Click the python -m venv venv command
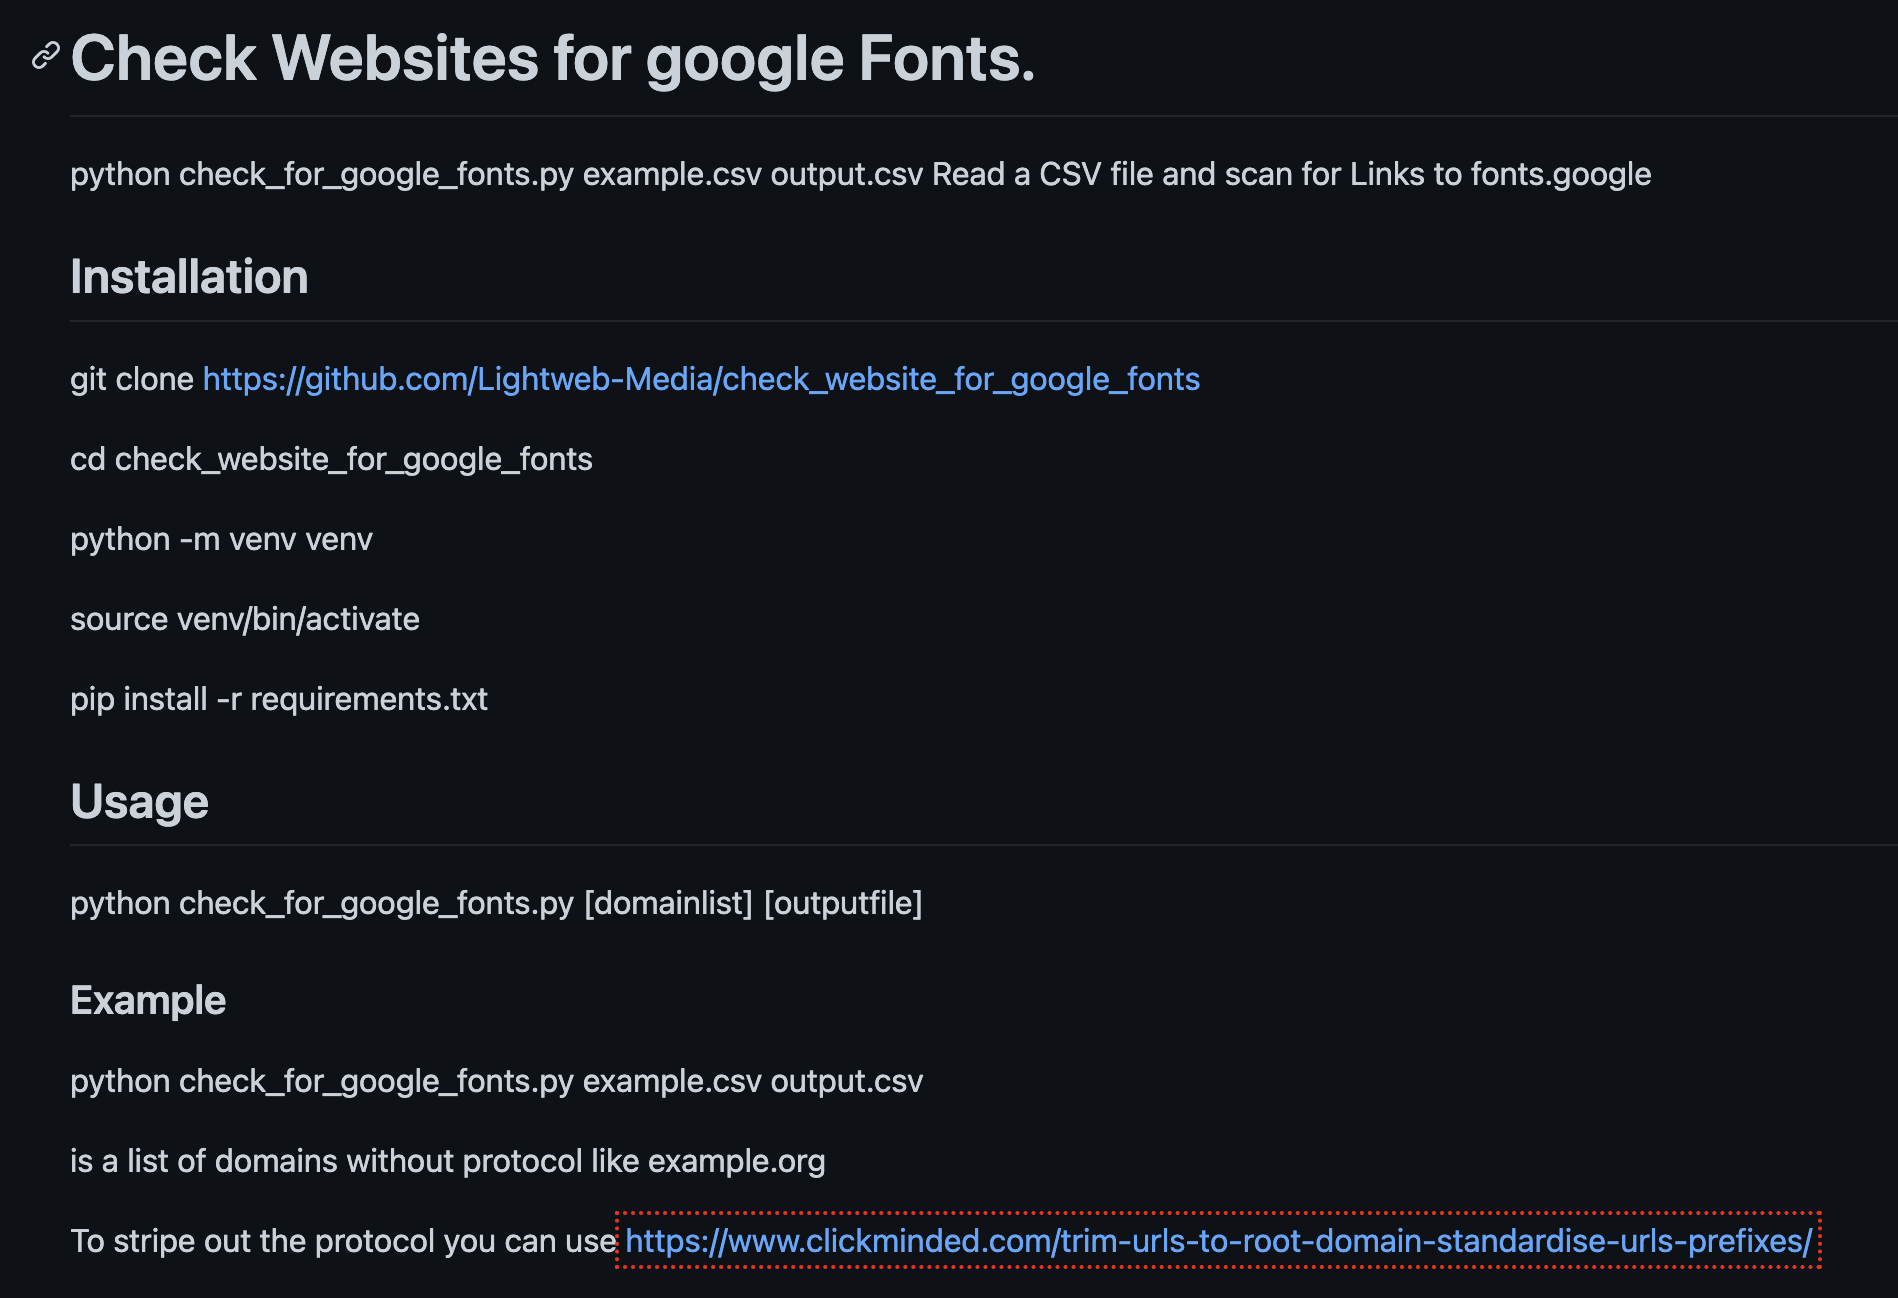The height and width of the screenshot is (1298, 1898). pyautogui.click(x=220, y=539)
